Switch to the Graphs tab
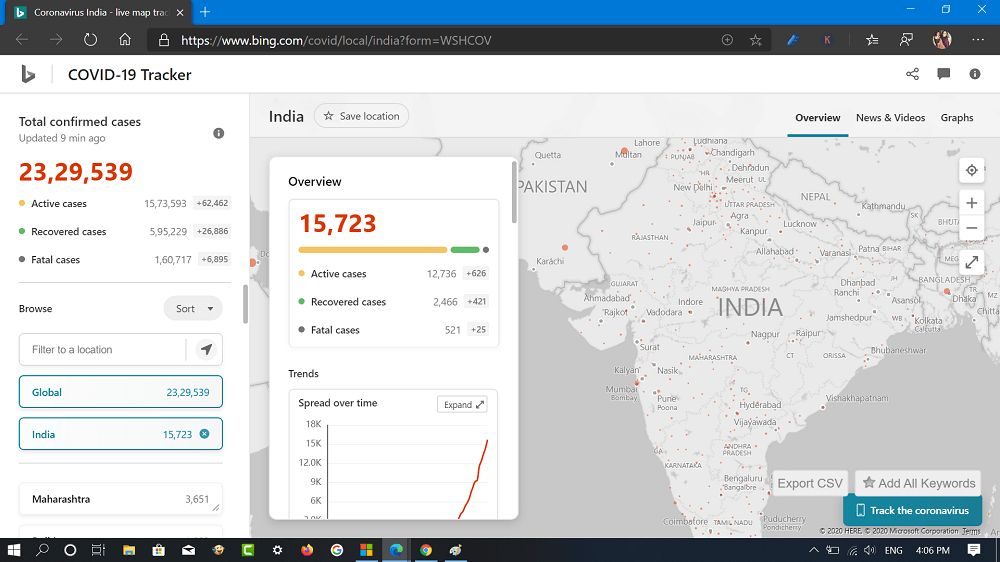This screenshot has width=1000, height=562. coord(957,117)
